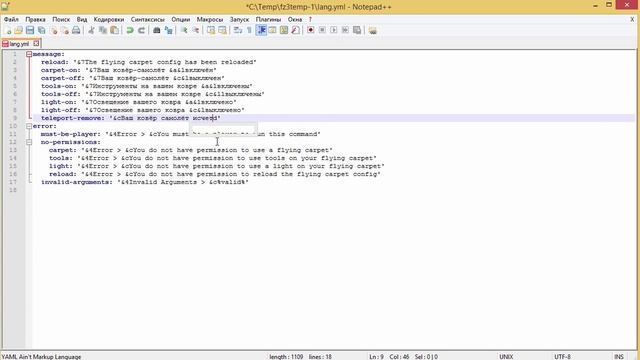Screen dimensions: 640x360
Task: Click the invalid-arguments: line text
Action: (x=144, y=182)
